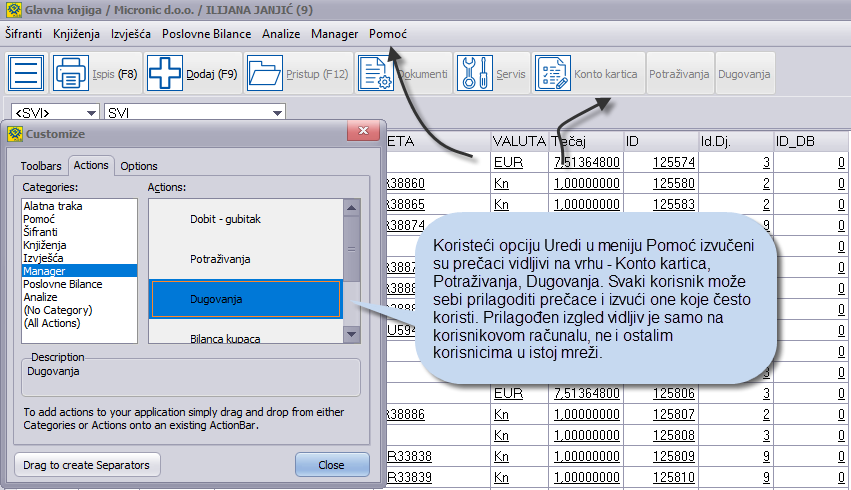Click the Glavna knjiga window app icon
This screenshot has width=851, height=490.
tap(14, 10)
